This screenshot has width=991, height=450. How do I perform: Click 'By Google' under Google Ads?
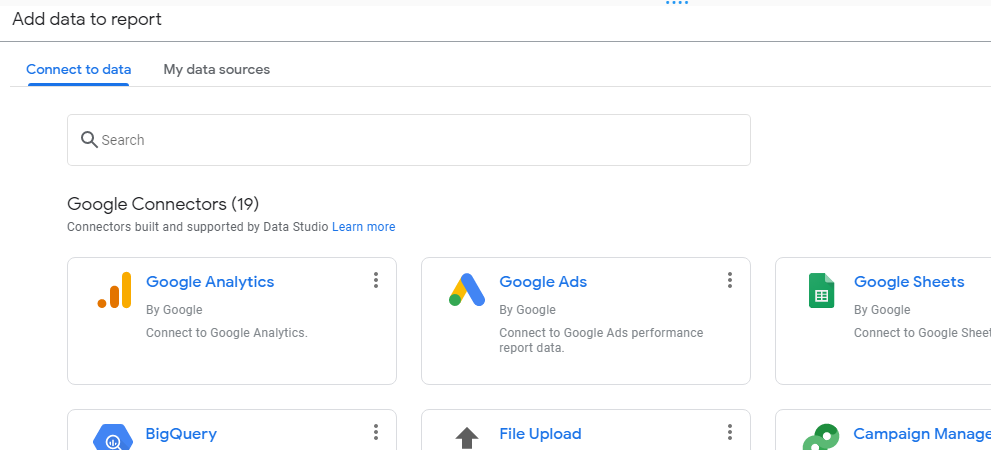pyautogui.click(x=528, y=310)
